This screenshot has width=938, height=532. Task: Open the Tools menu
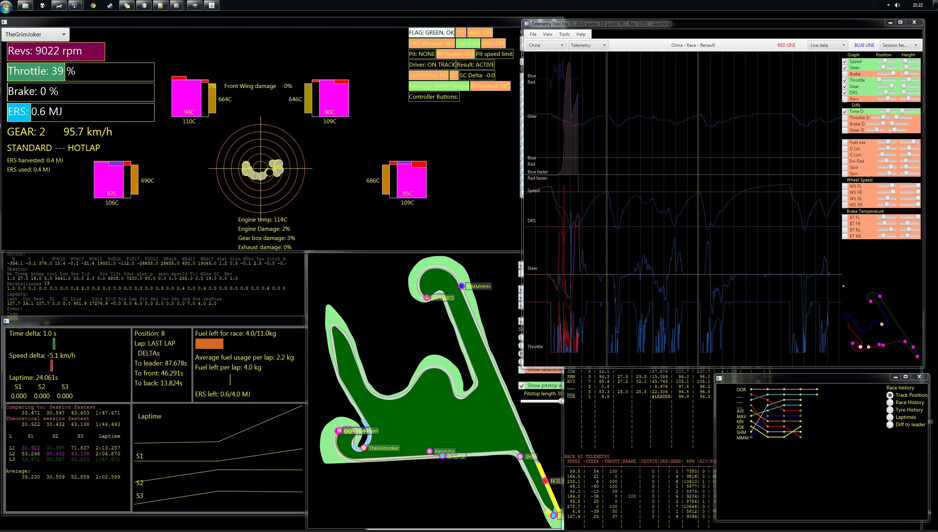pyautogui.click(x=564, y=34)
